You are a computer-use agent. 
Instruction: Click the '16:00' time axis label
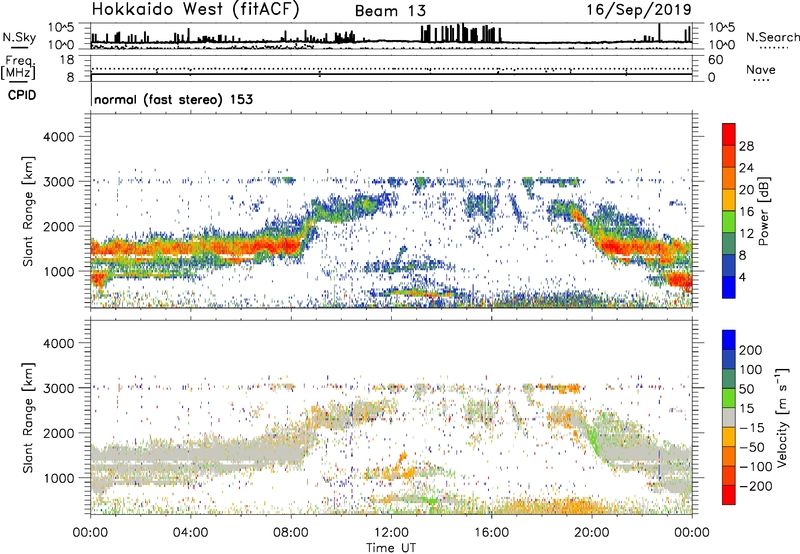491,533
